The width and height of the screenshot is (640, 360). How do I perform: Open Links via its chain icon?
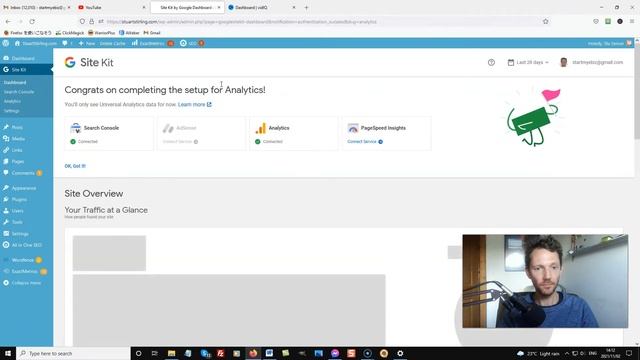tap(6, 150)
